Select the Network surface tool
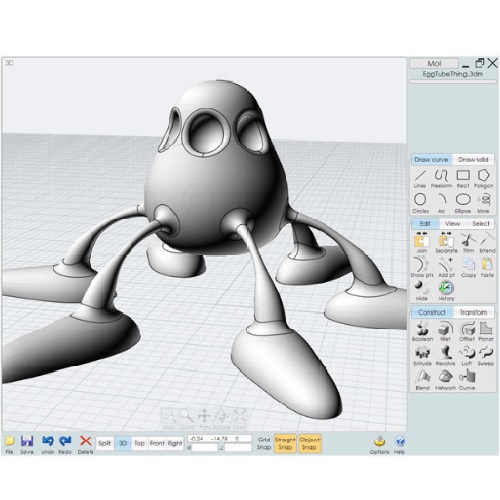 click(445, 380)
